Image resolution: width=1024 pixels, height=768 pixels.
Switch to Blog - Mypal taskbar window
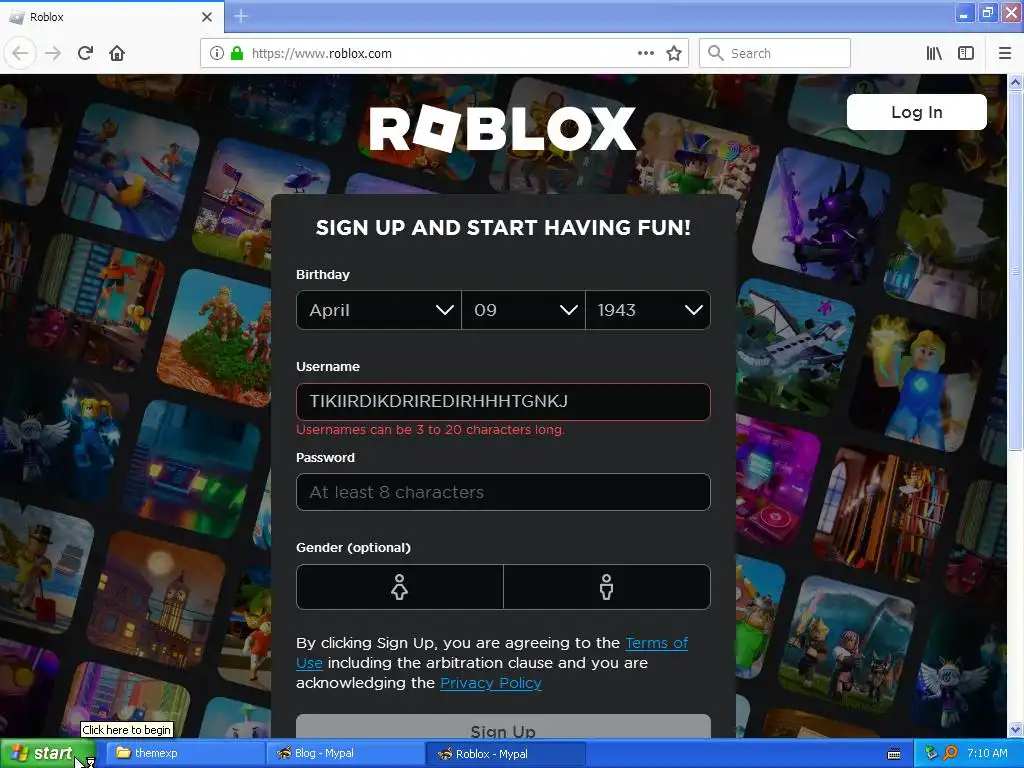coord(345,753)
